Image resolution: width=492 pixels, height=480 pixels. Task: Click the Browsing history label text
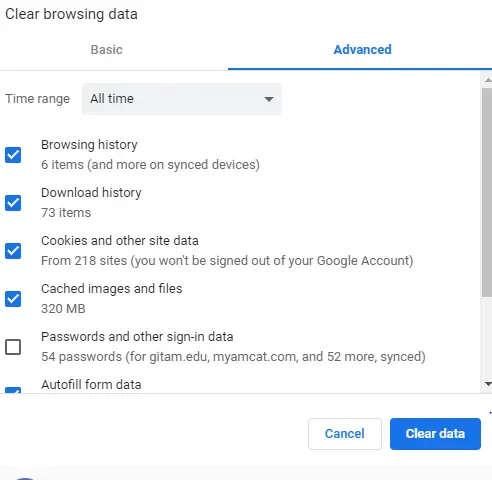[89, 145]
